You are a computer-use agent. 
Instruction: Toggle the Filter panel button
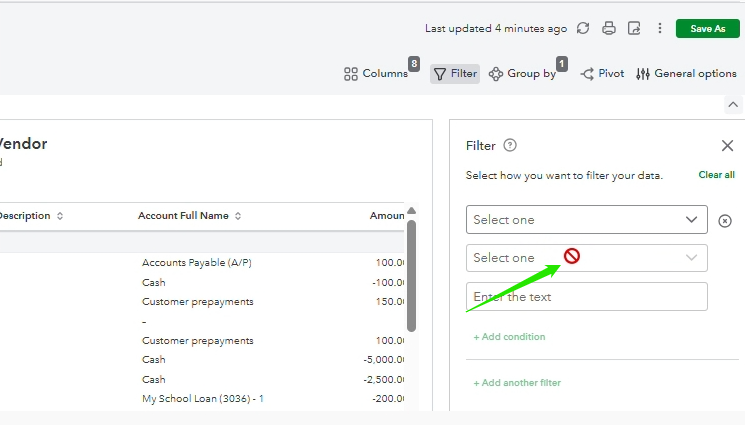(x=455, y=74)
